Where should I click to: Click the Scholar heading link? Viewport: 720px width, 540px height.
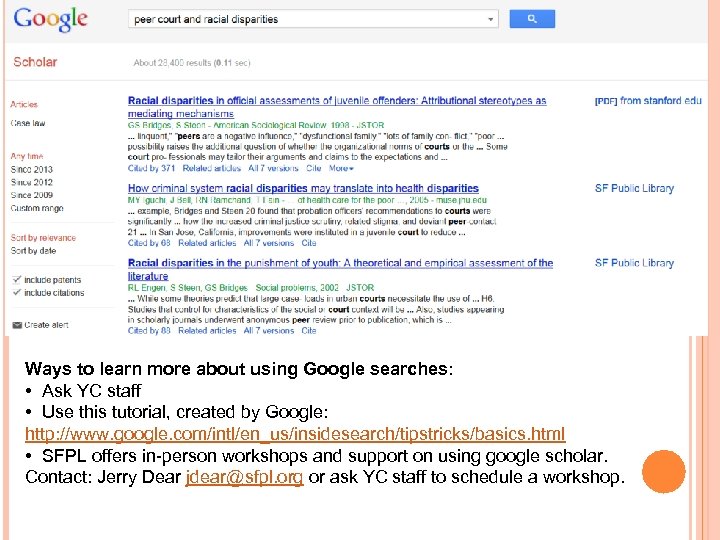tap(35, 62)
